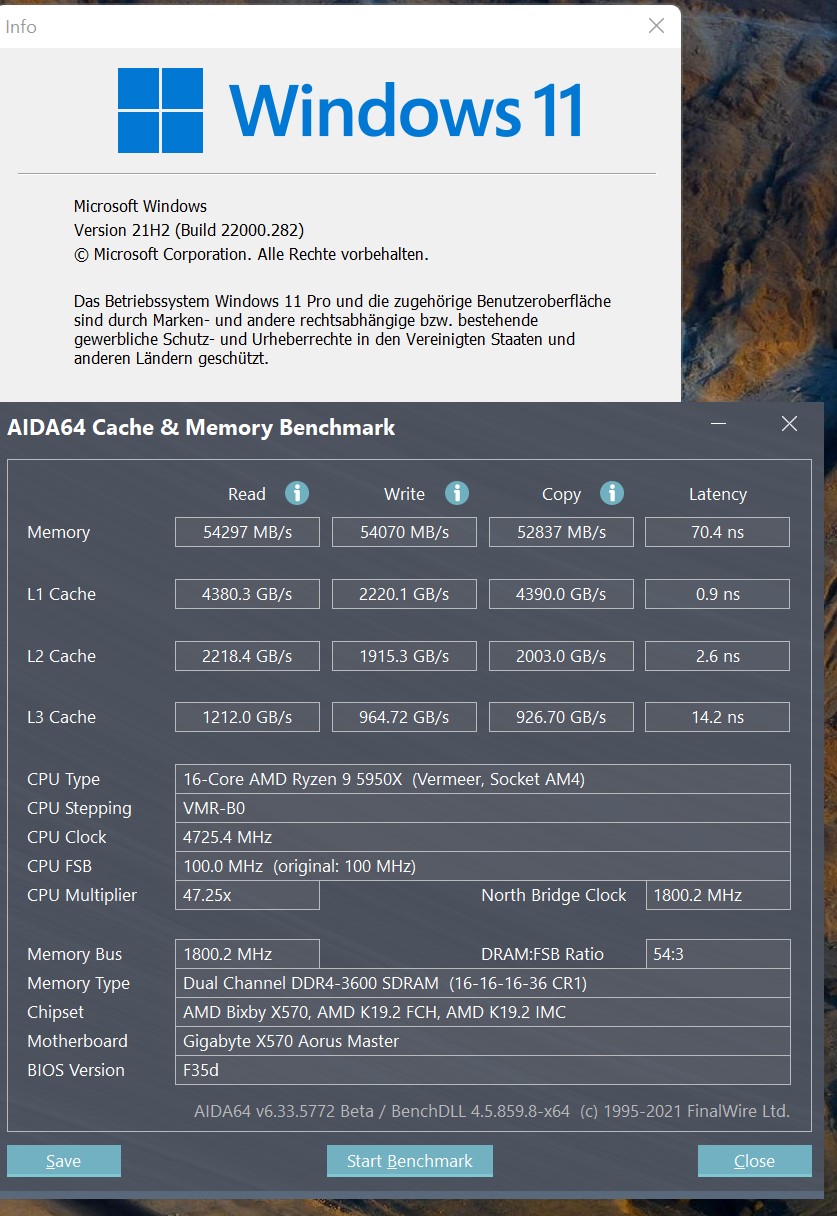This screenshot has height=1216, width=837.
Task: Close the Info window
Action: click(x=656, y=26)
